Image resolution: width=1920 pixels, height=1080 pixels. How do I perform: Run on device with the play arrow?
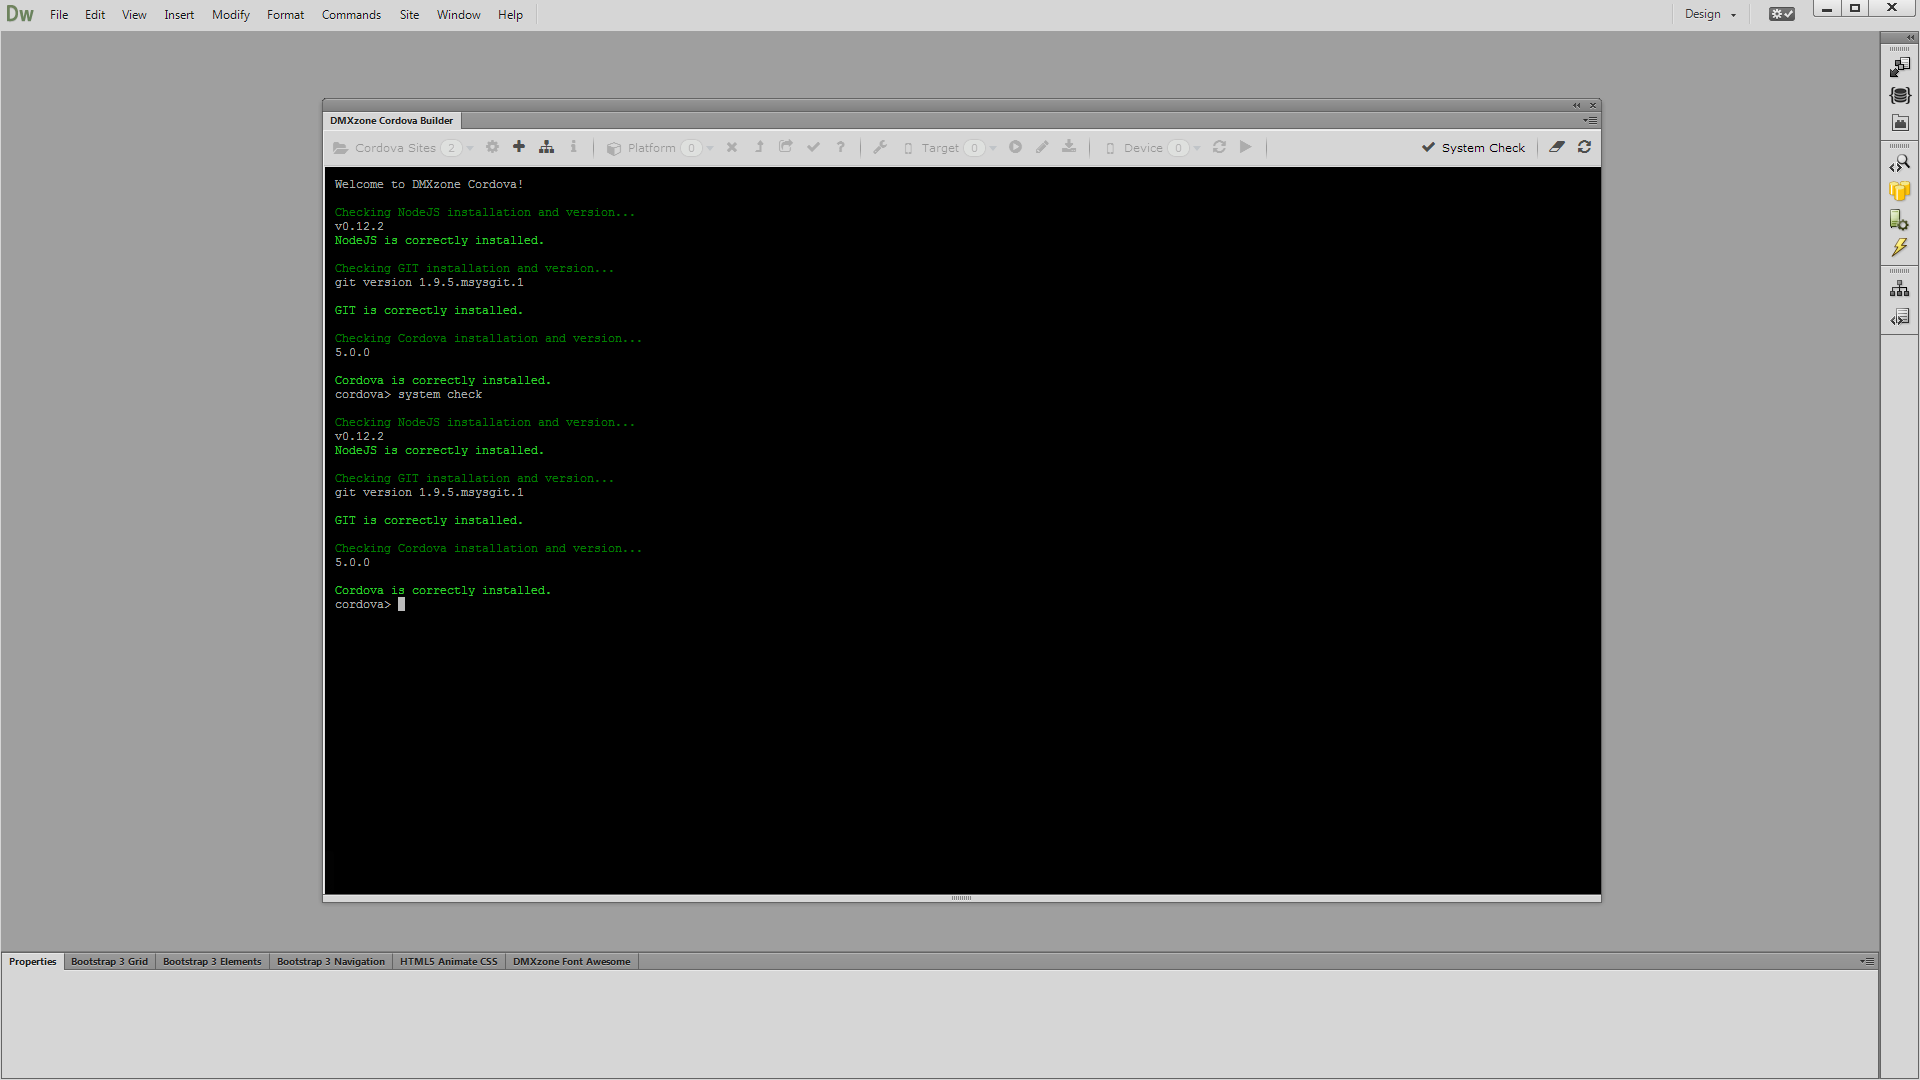click(1246, 147)
